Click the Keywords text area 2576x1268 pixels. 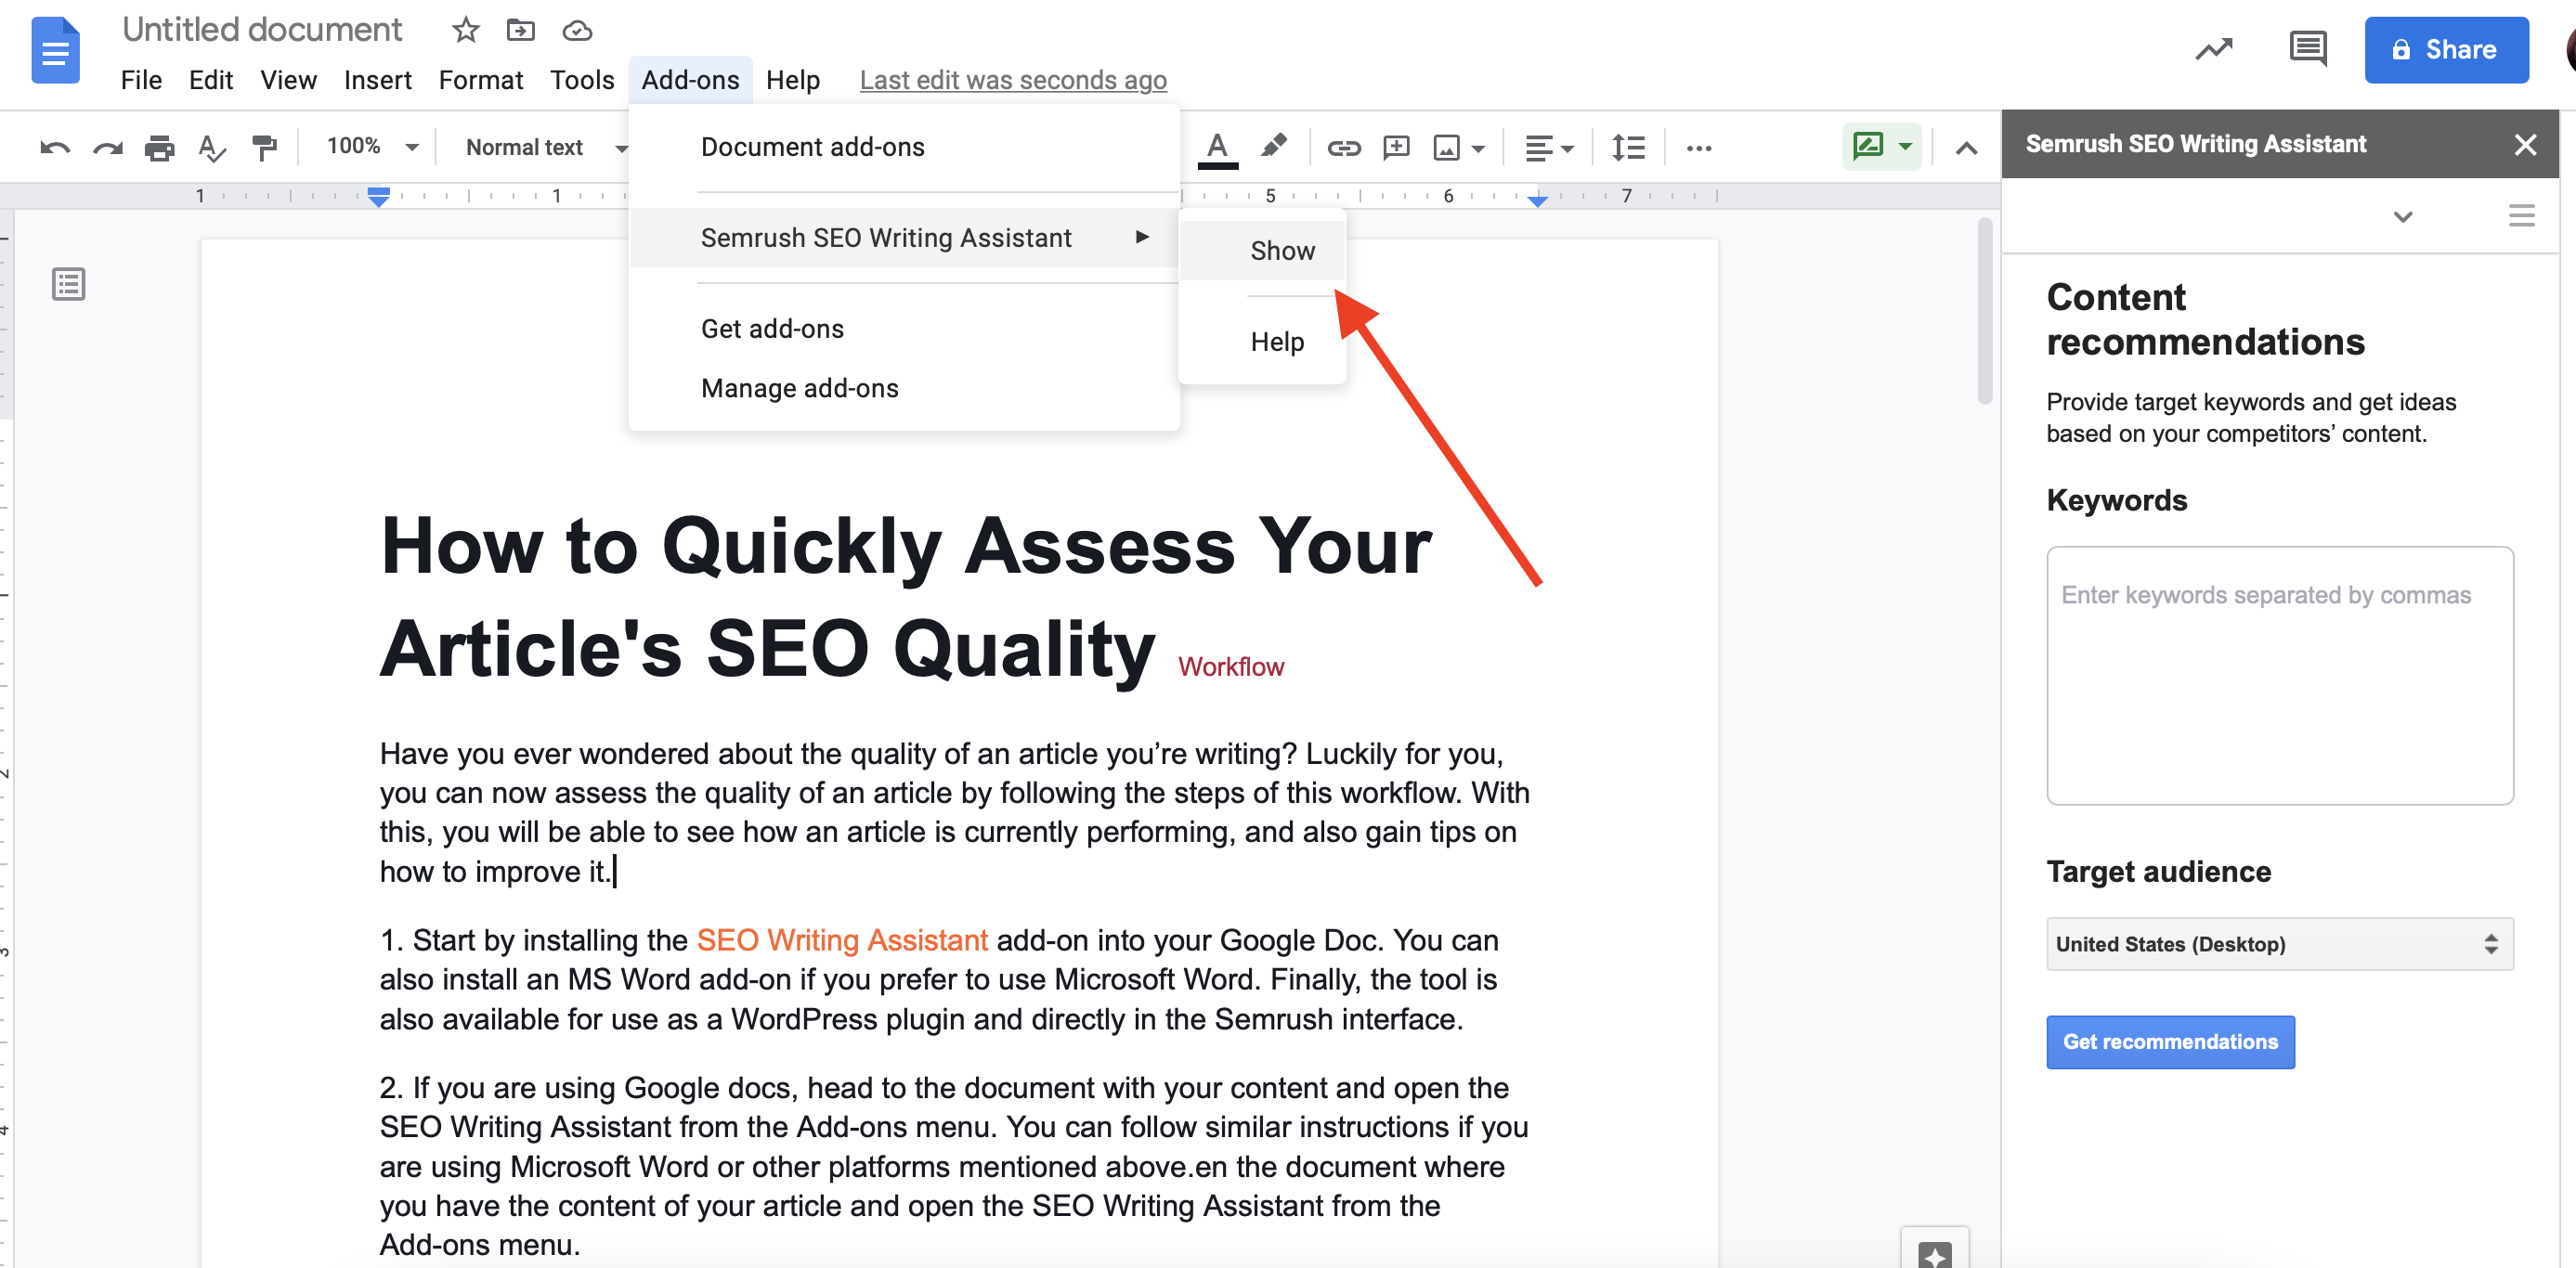pyautogui.click(x=2279, y=675)
